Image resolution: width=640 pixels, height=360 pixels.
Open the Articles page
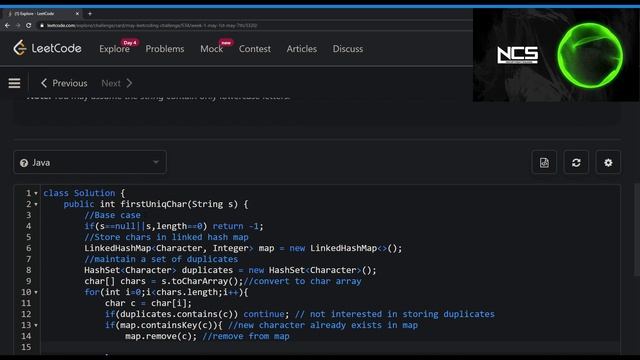click(x=302, y=49)
